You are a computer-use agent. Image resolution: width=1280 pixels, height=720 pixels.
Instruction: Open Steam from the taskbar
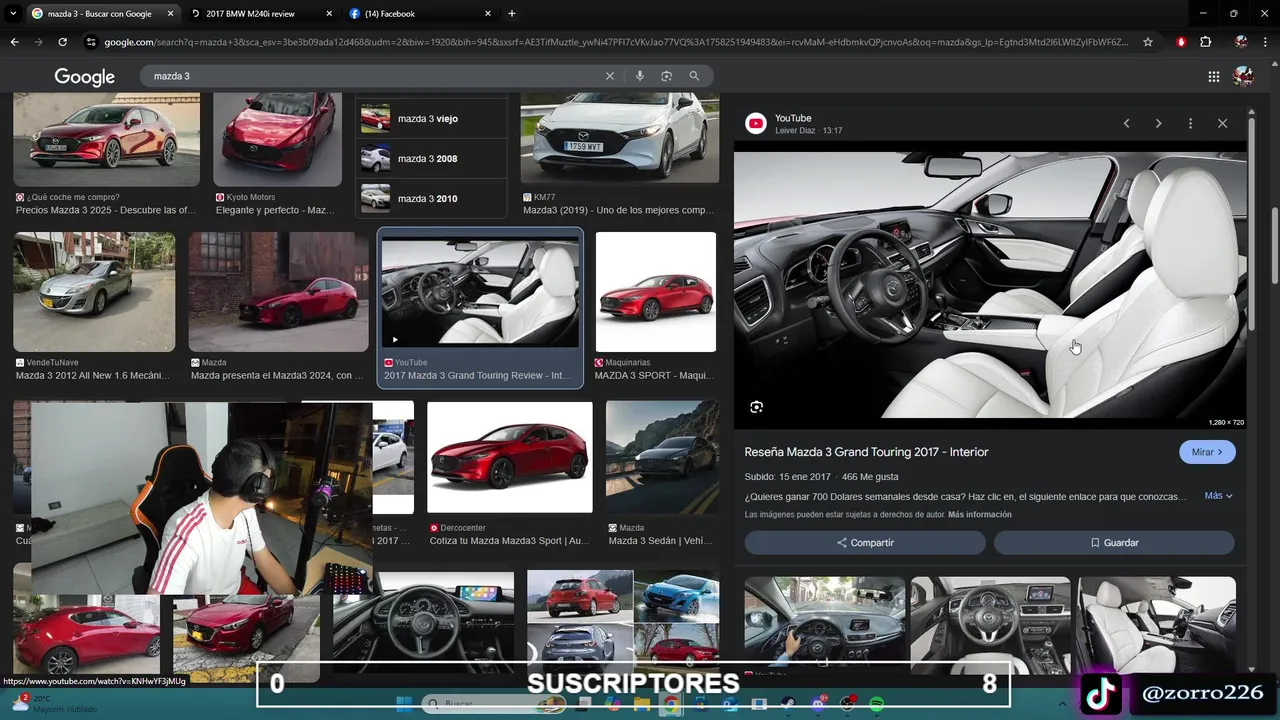coord(788,705)
